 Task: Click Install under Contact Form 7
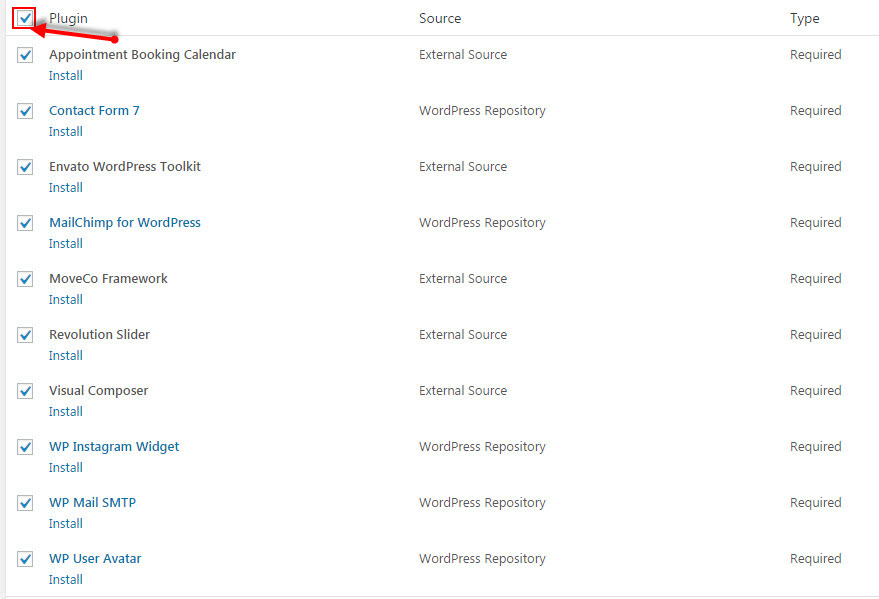pos(66,132)
